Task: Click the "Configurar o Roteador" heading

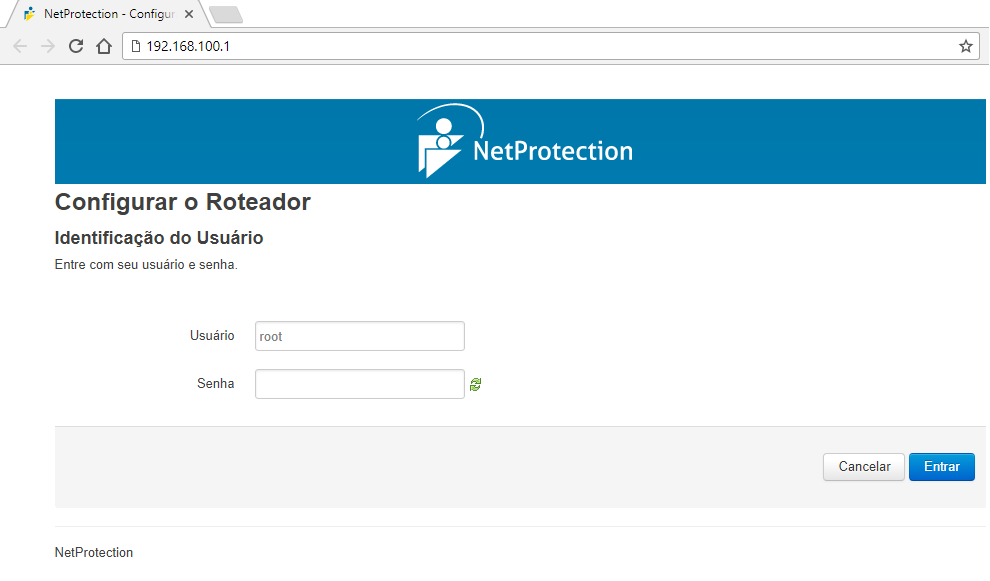Action: (x=182, y=202)
